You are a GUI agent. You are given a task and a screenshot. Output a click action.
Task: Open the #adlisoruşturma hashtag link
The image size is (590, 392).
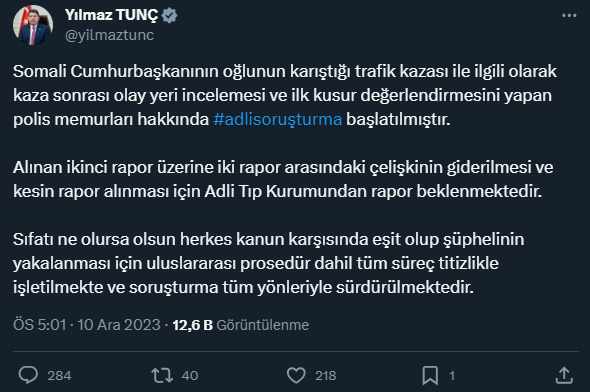(278, 119)
